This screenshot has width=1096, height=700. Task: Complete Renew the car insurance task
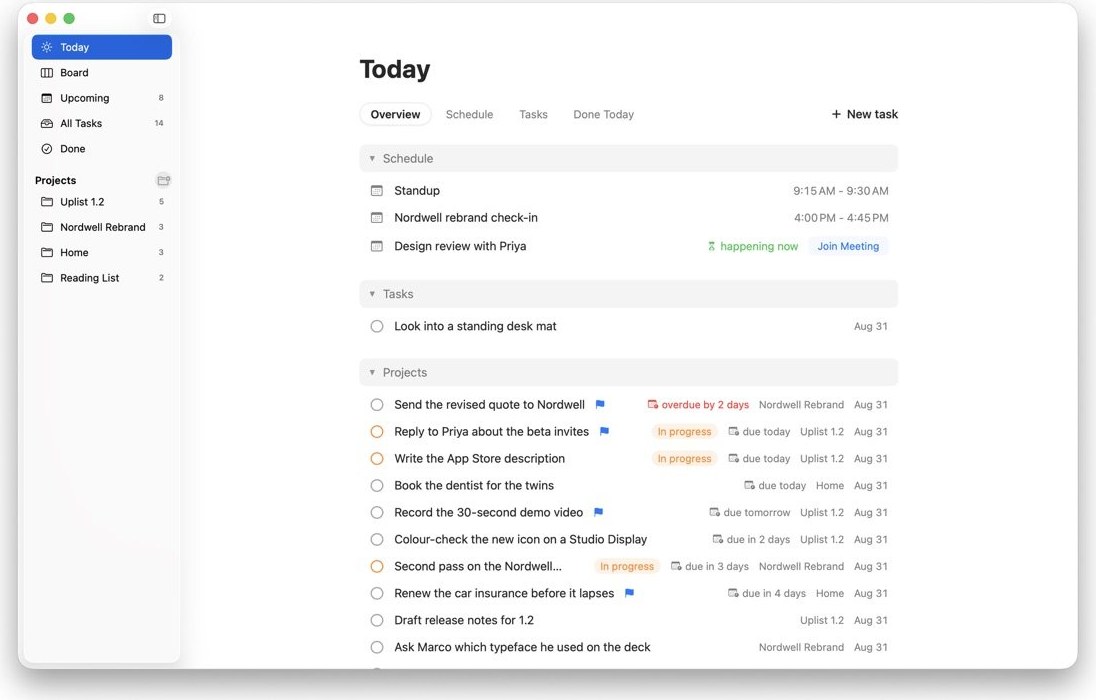[377, 593]
